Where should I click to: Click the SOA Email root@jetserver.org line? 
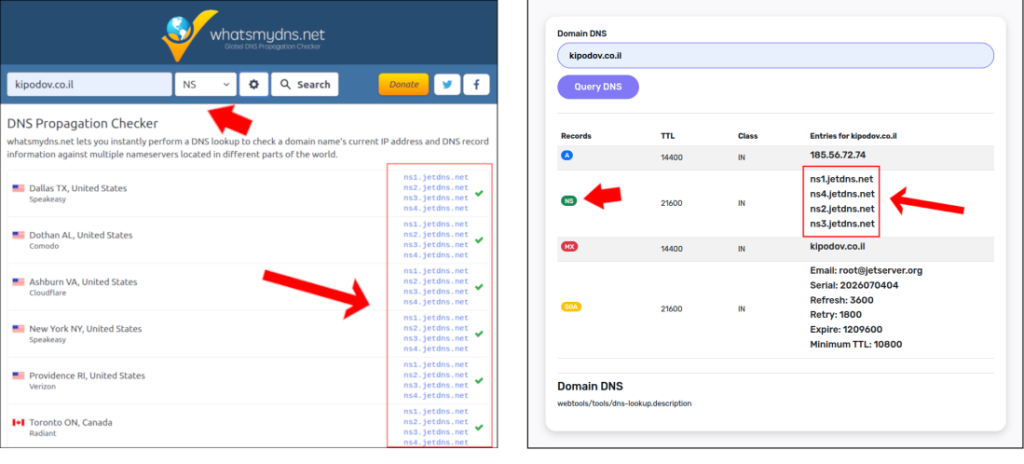(866, 271)
